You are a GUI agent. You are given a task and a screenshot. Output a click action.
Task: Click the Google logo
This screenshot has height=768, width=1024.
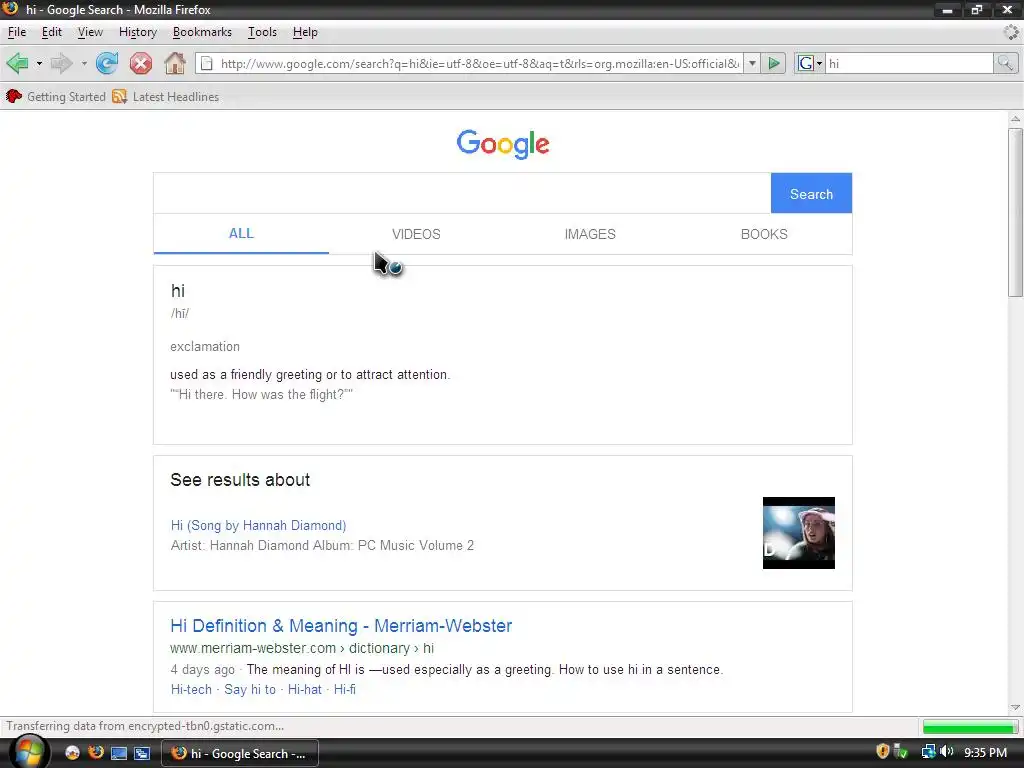point(503,144)
